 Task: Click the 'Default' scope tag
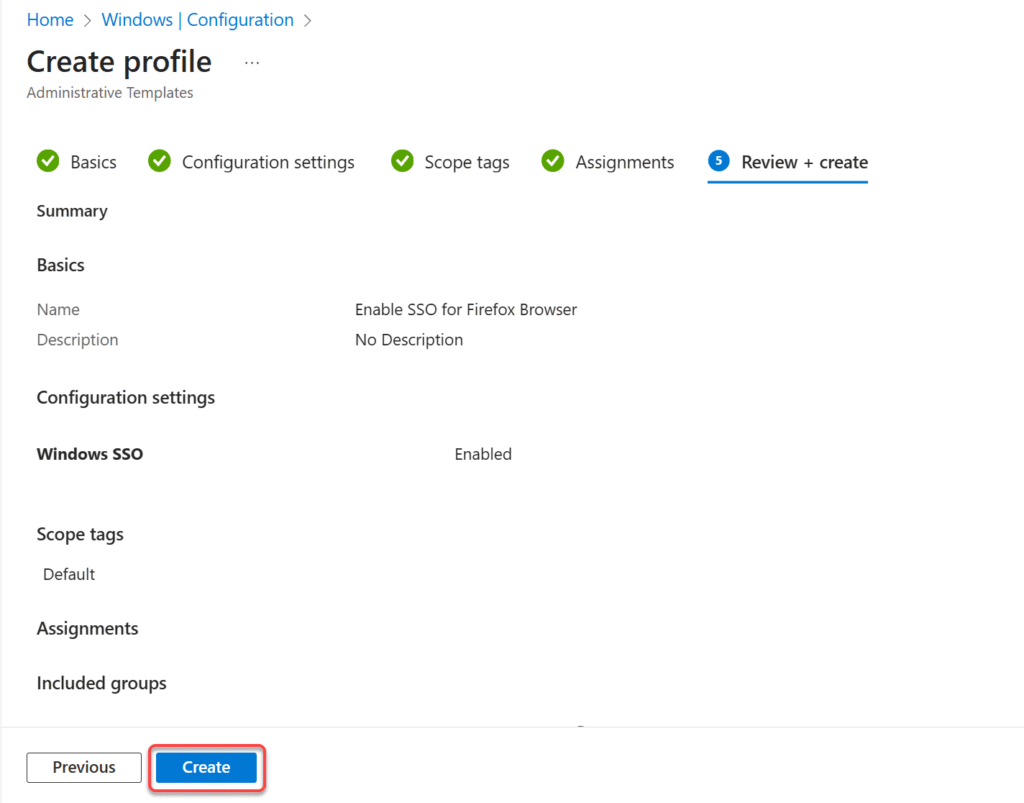pyautogui.click(x=69, y=574)
